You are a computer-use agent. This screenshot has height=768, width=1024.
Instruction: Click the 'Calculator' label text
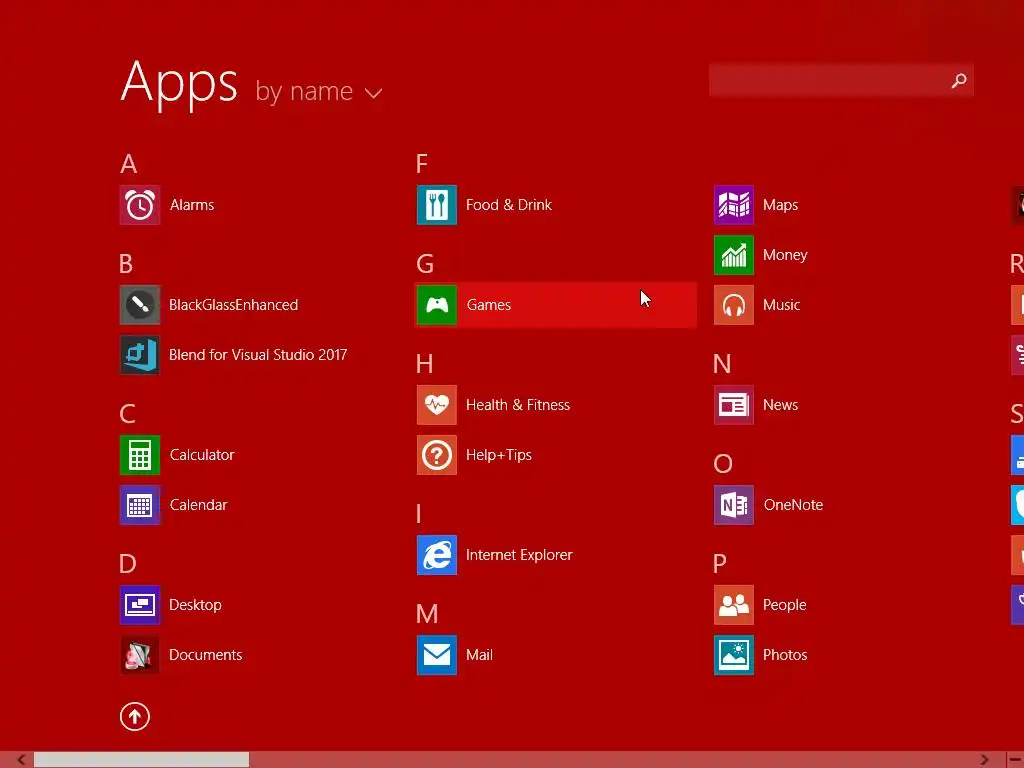click(202, 455)
